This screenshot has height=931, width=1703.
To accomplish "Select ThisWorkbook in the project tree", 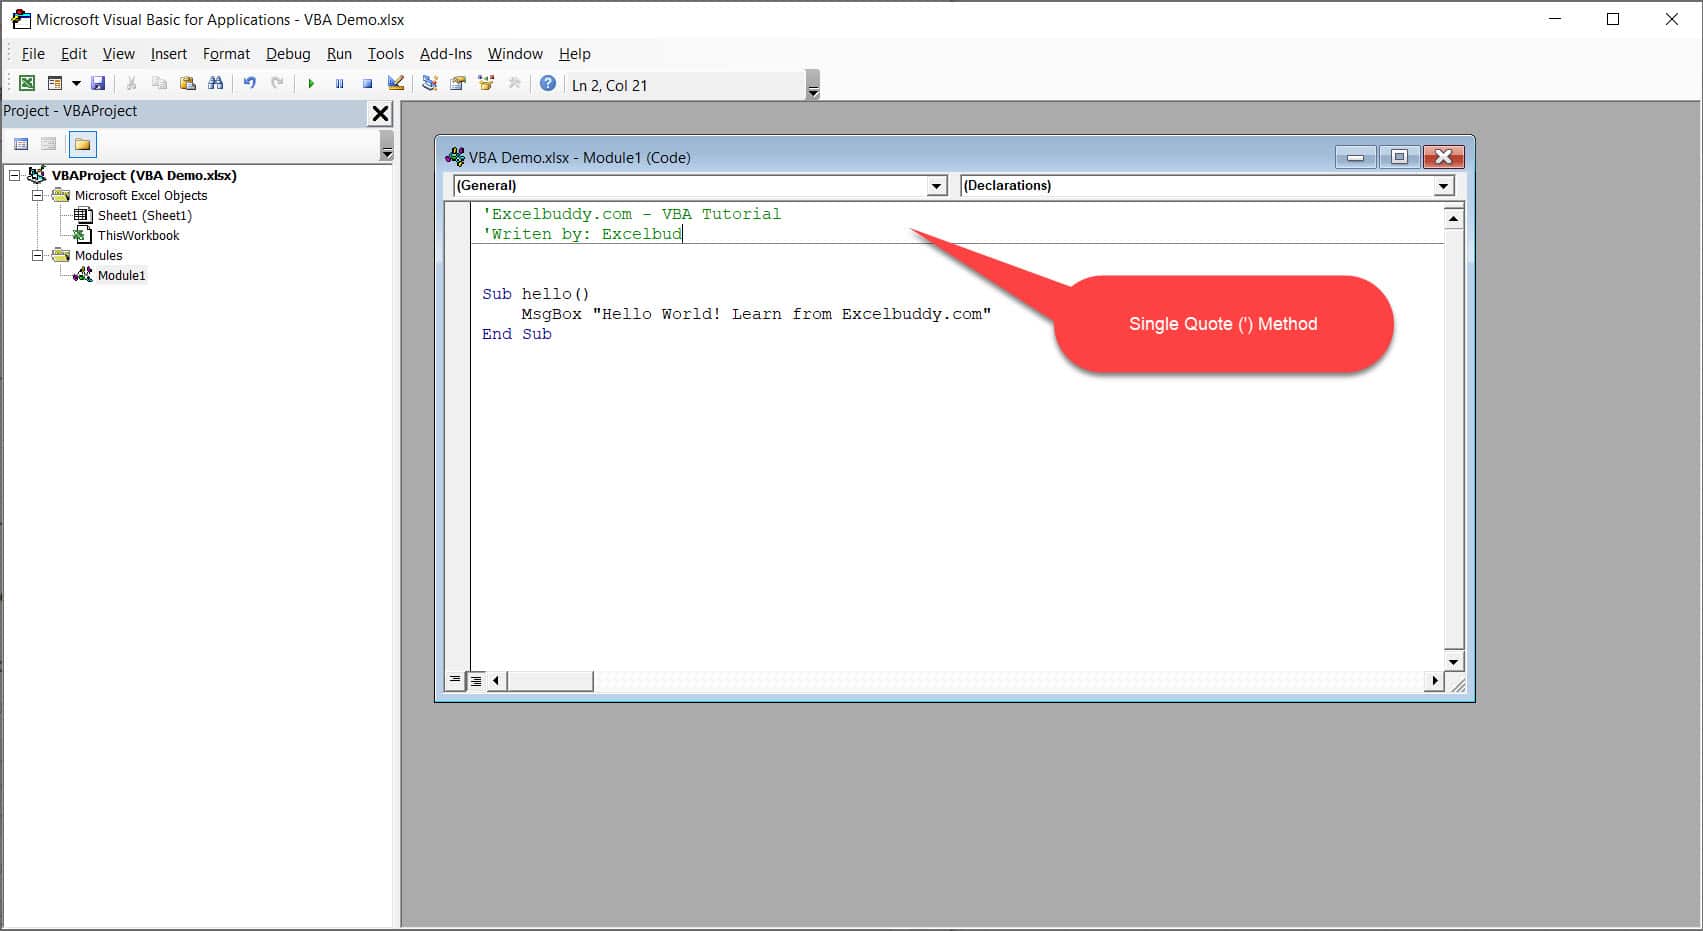I will [138, 236].
